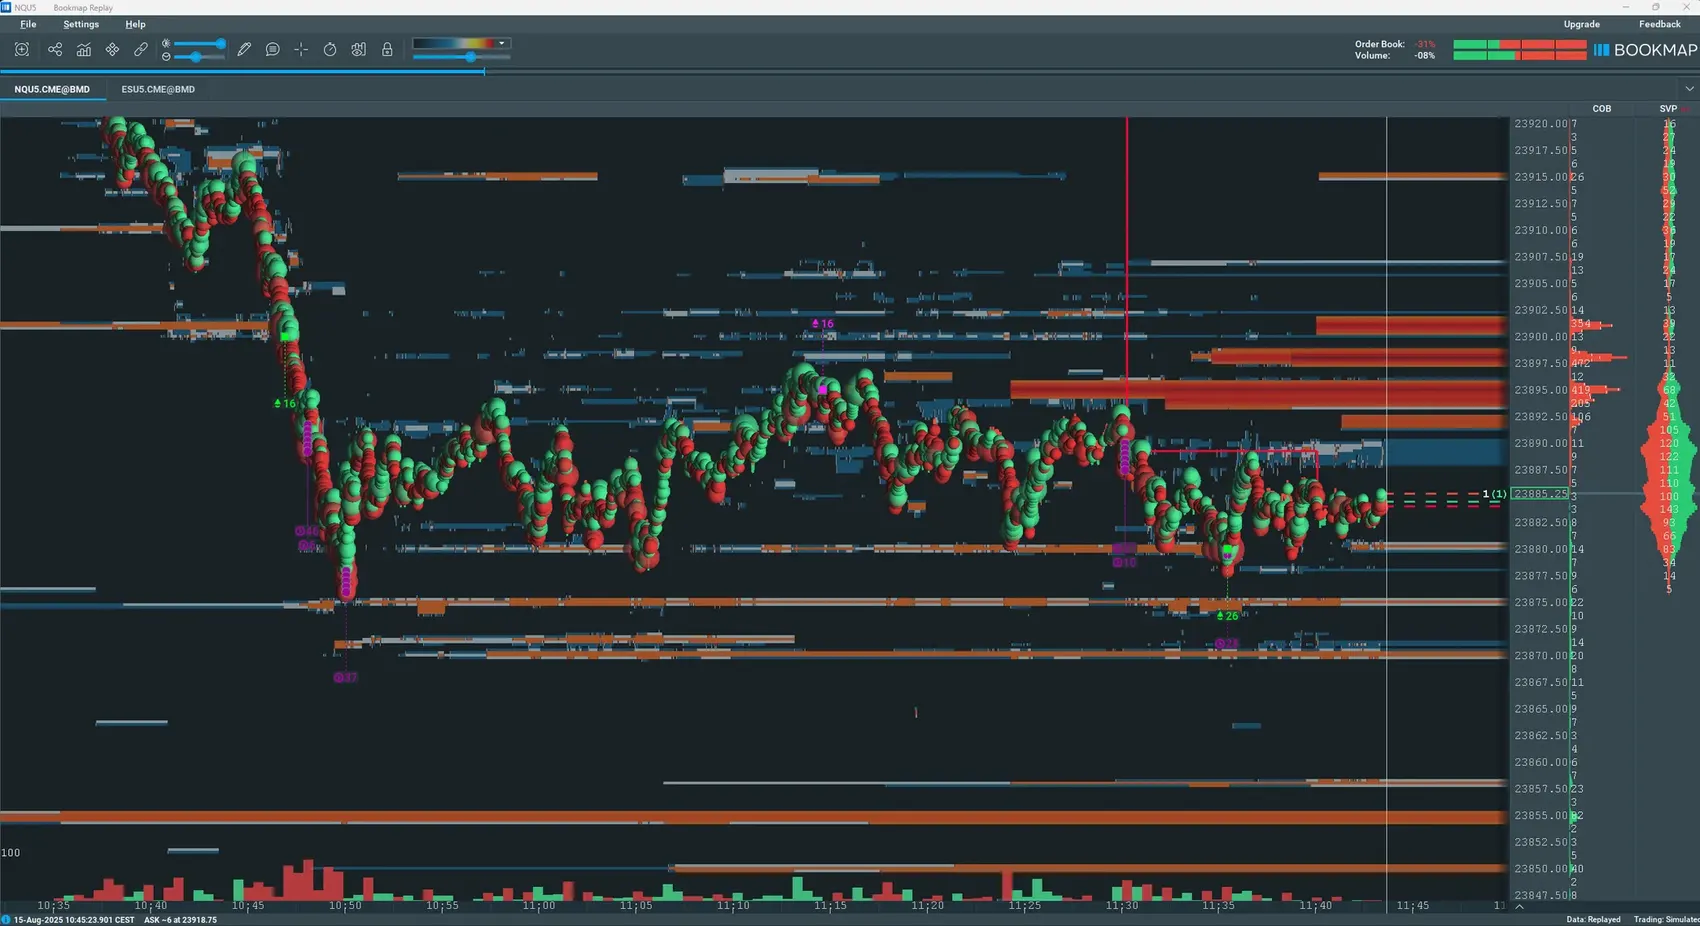Toggle the four-diamonds icon in toolbar
Viewport: 1700px width, 926px height.
112,49
